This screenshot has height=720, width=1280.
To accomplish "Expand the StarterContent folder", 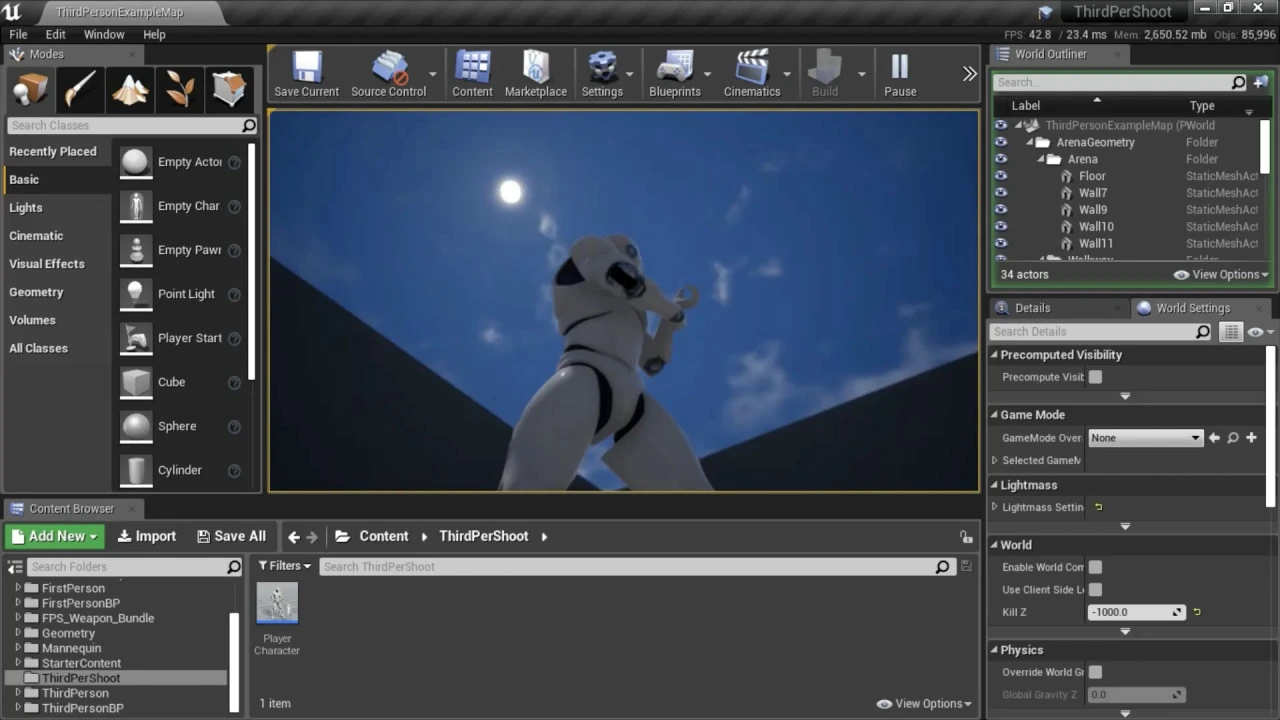I will (18, 663).
